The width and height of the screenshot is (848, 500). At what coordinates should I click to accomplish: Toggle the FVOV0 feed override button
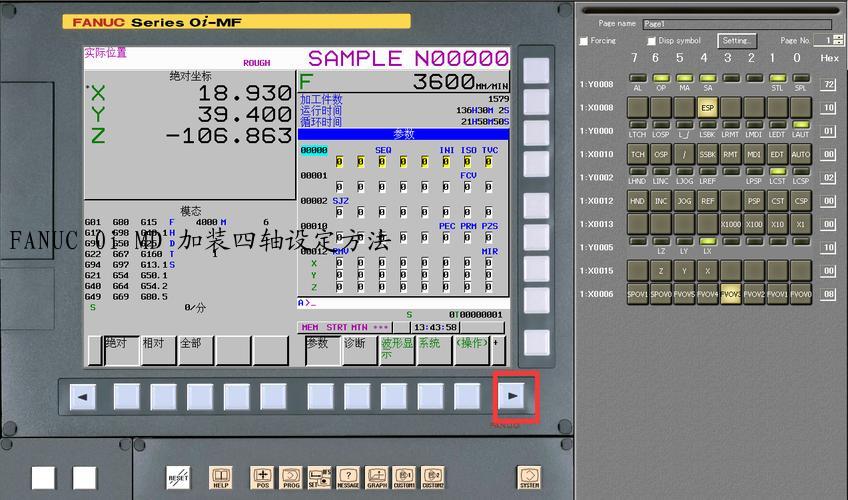(801, 294)
